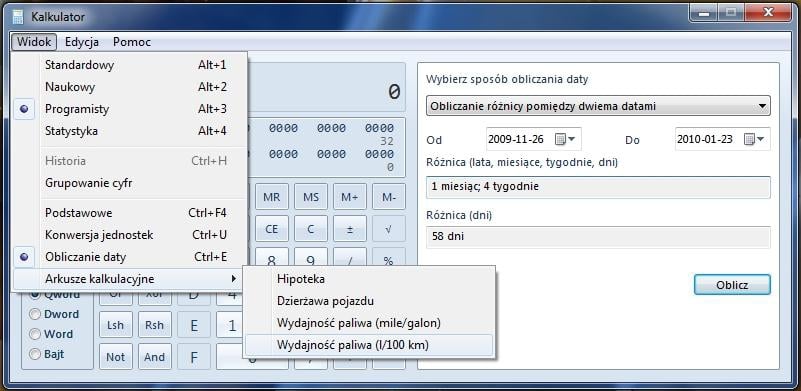Viewport: 801px width, 391px height.
Task: Click the M- memory subtract key
Action: click(389, 197)
